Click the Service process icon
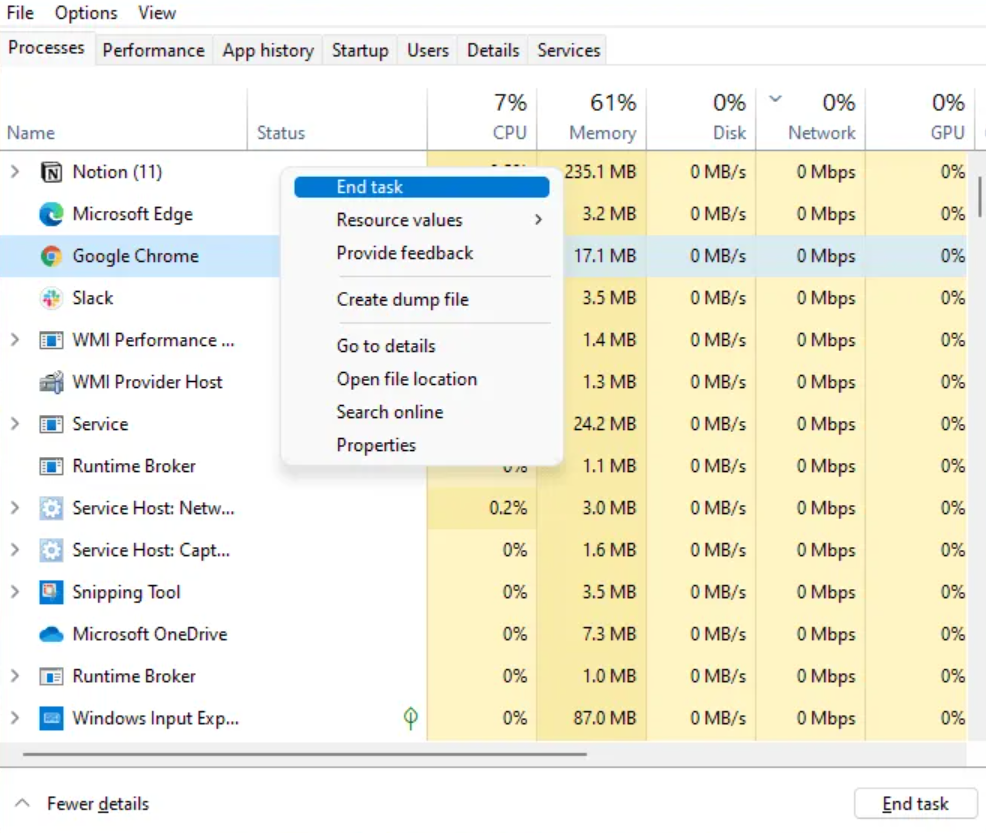Image resolution: width=986 pixels, height=833 pixels. click(51, 424)
